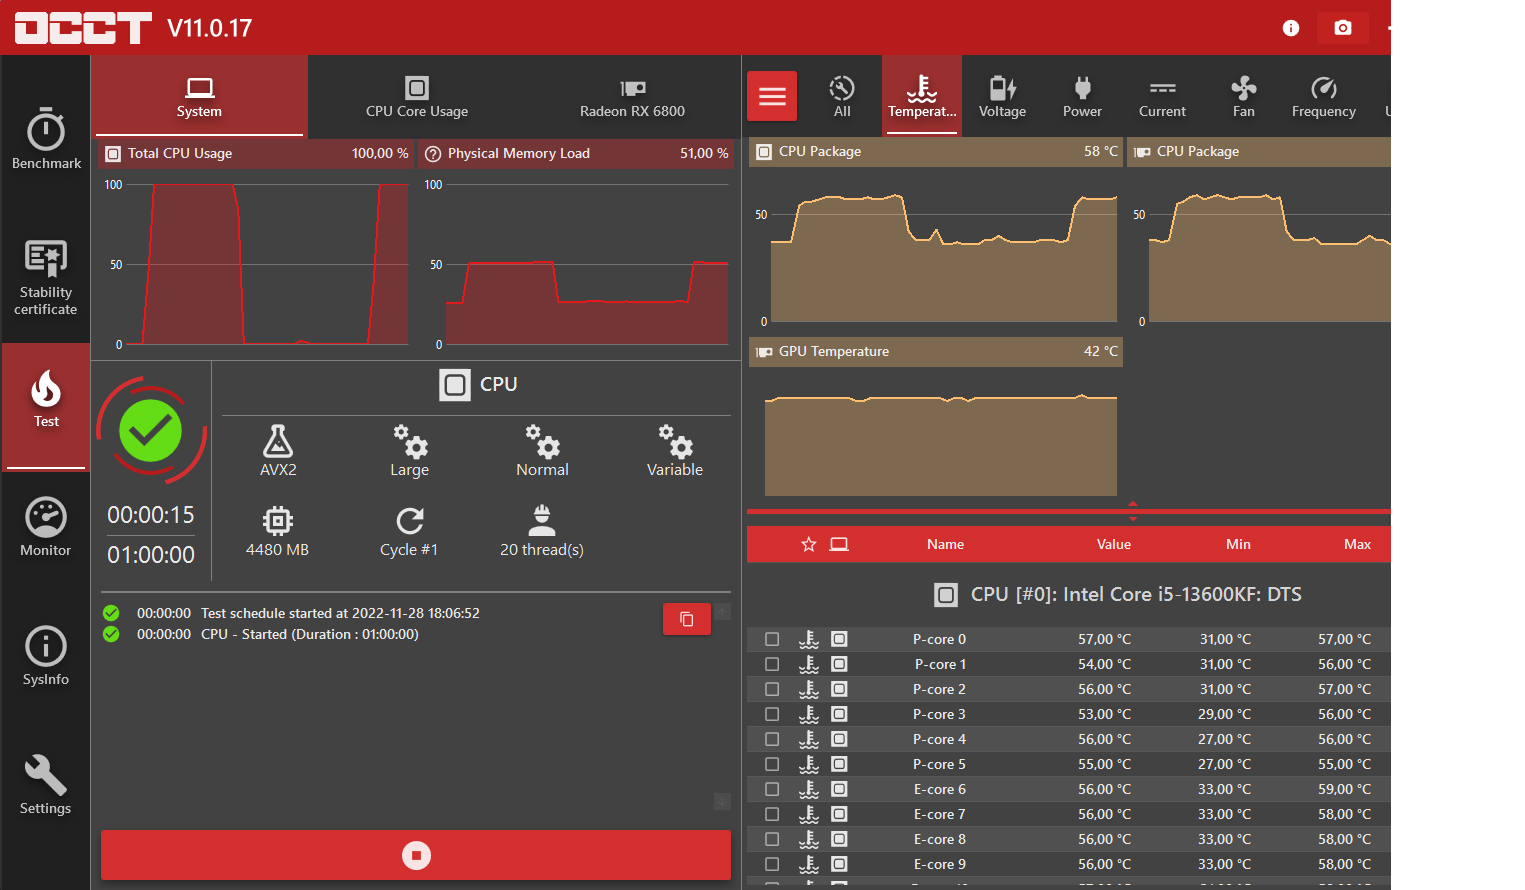Click the CPU Package 58 °C header
1525x890 pixels.
pos(936,151)
